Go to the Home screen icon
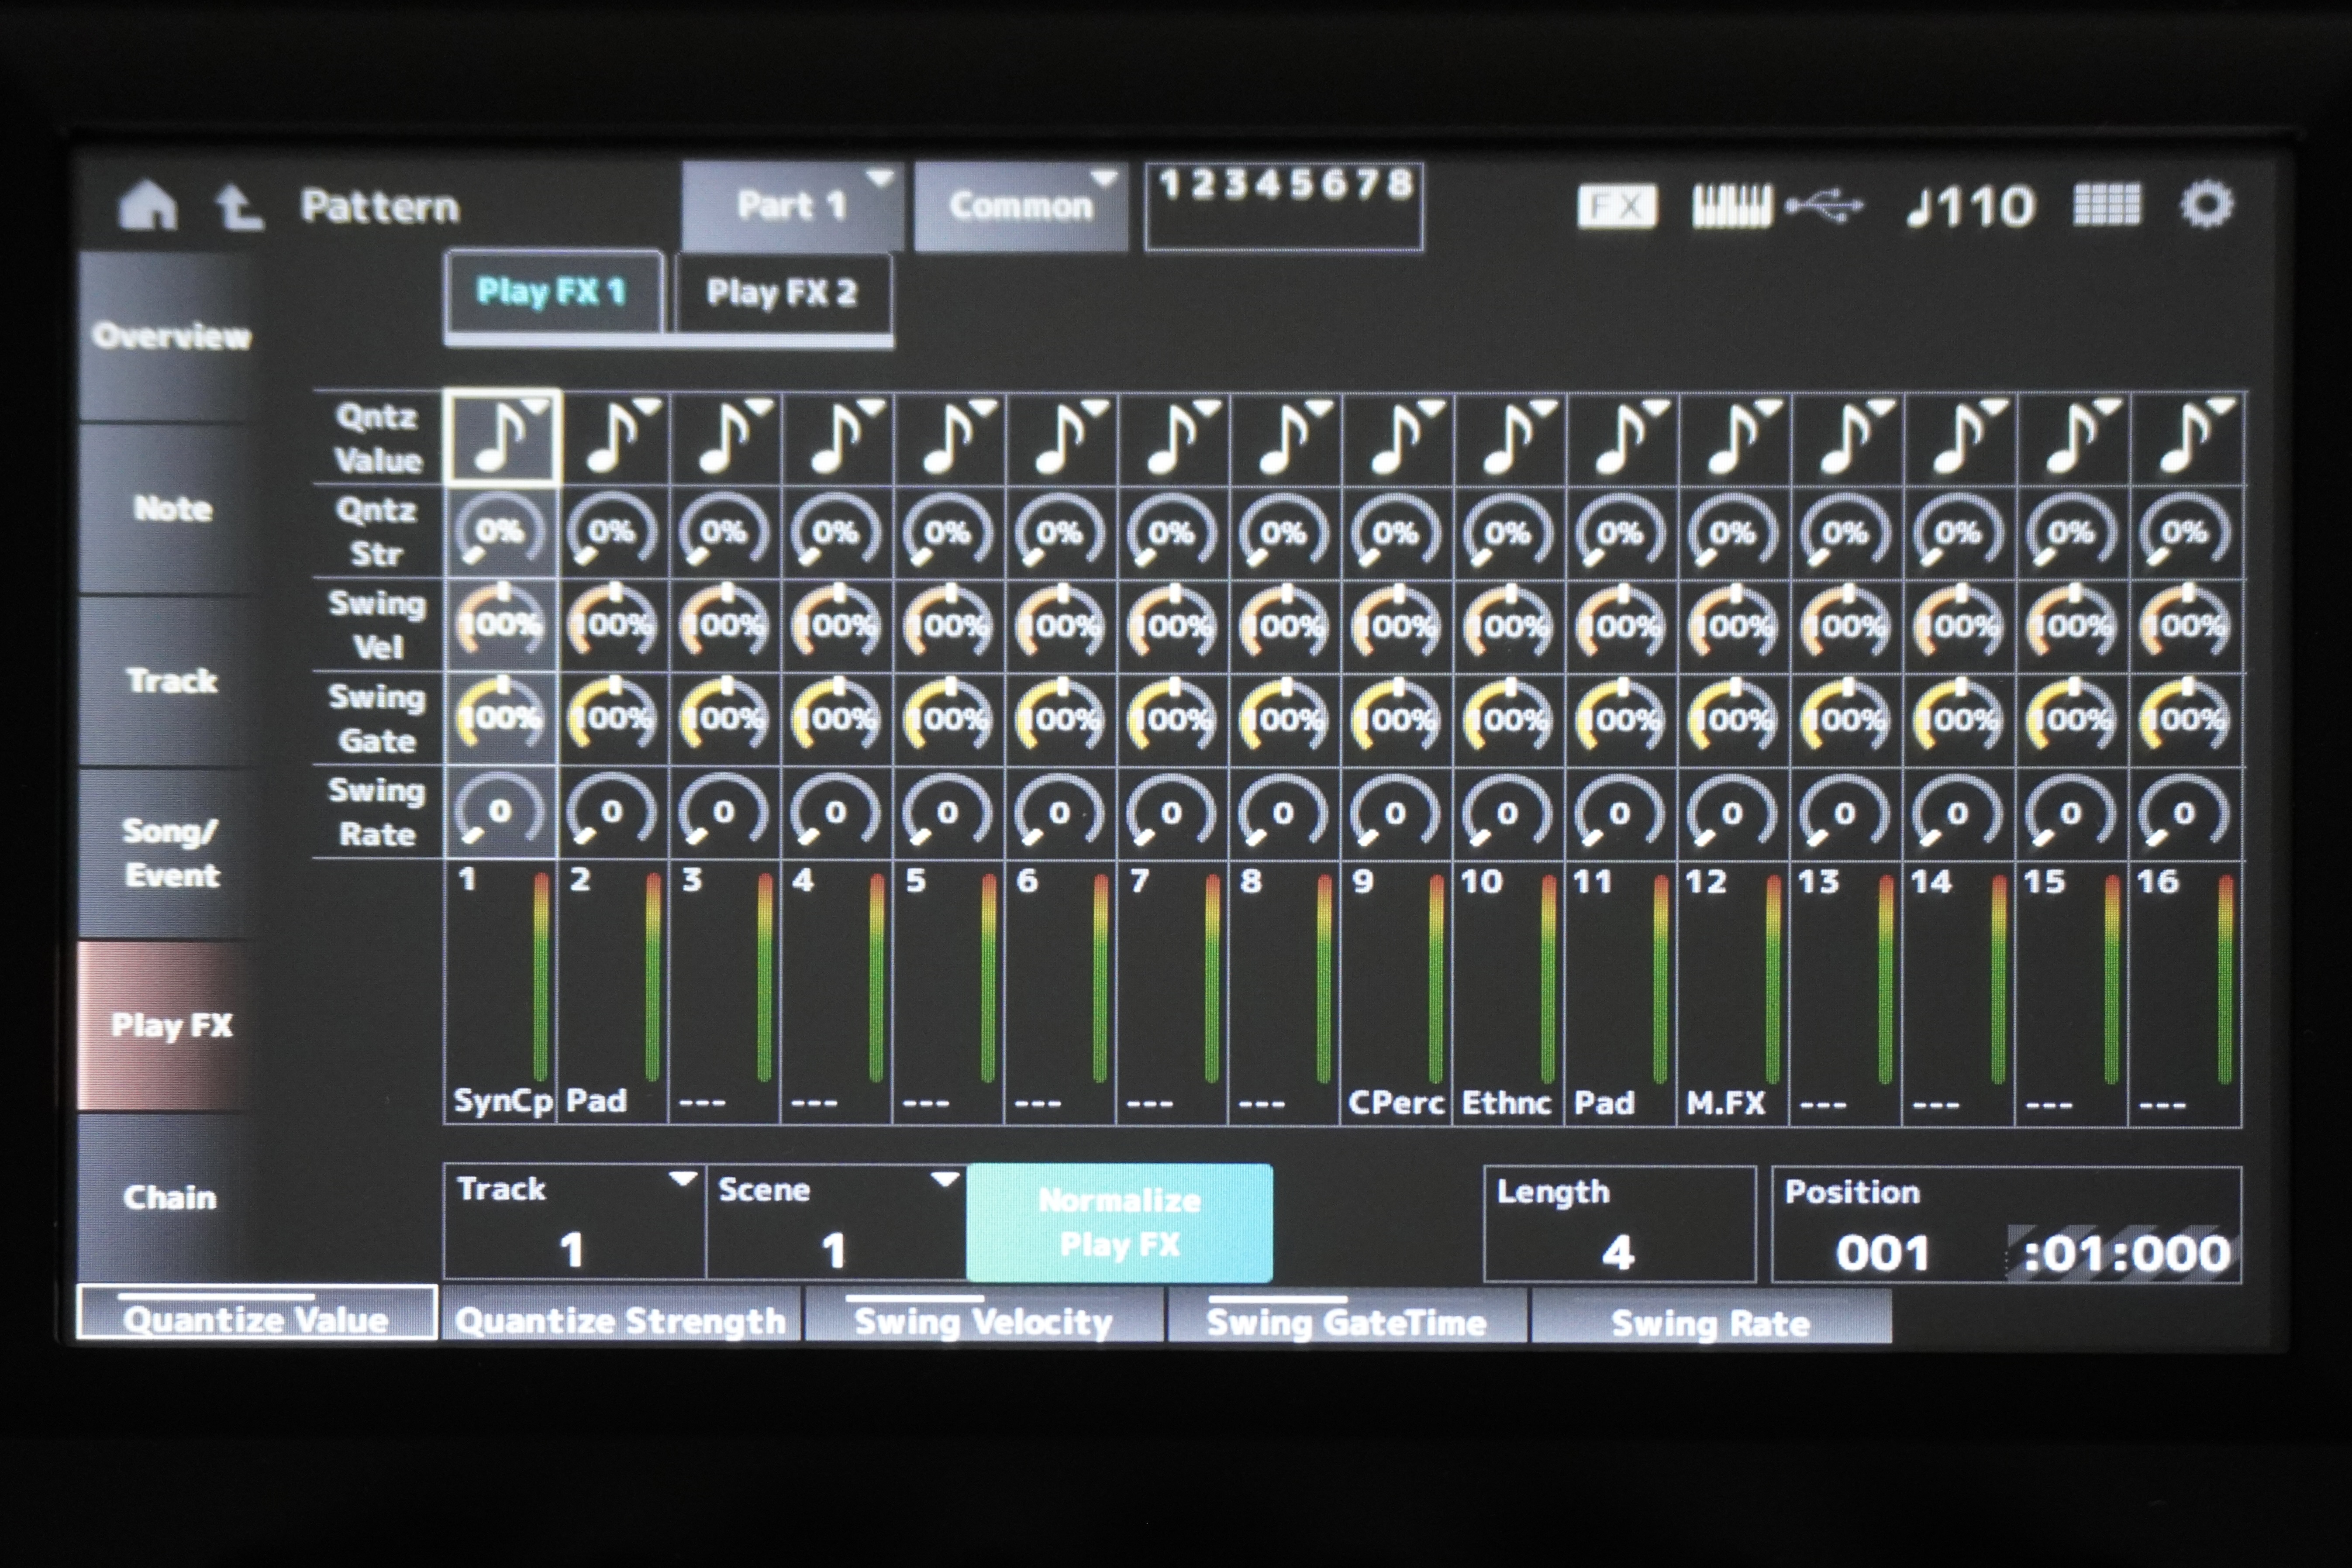Screen dimensions: 2352x1568 148,206
